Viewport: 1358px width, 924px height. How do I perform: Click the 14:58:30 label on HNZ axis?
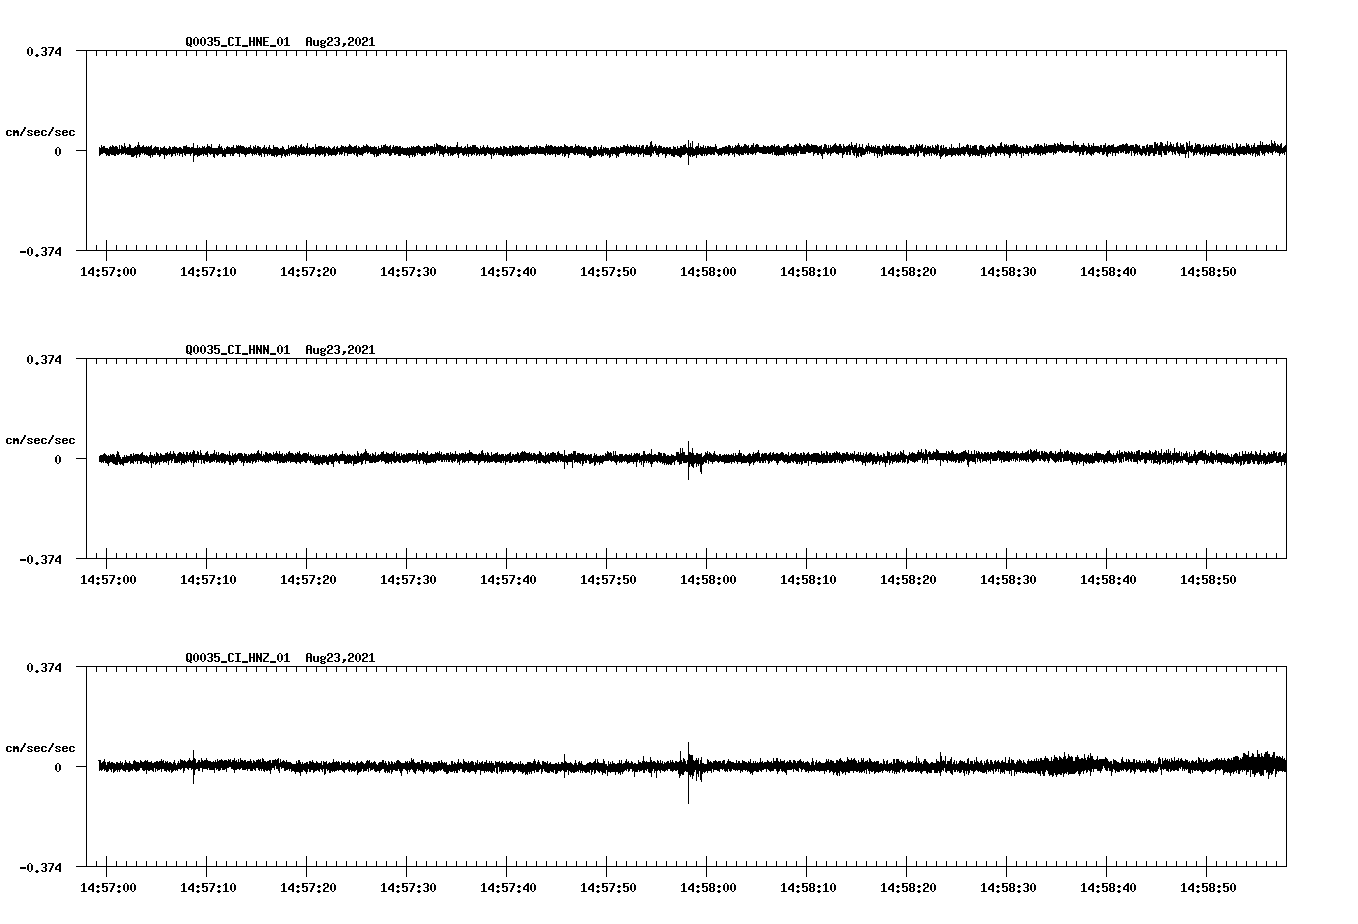[1008, 888]
